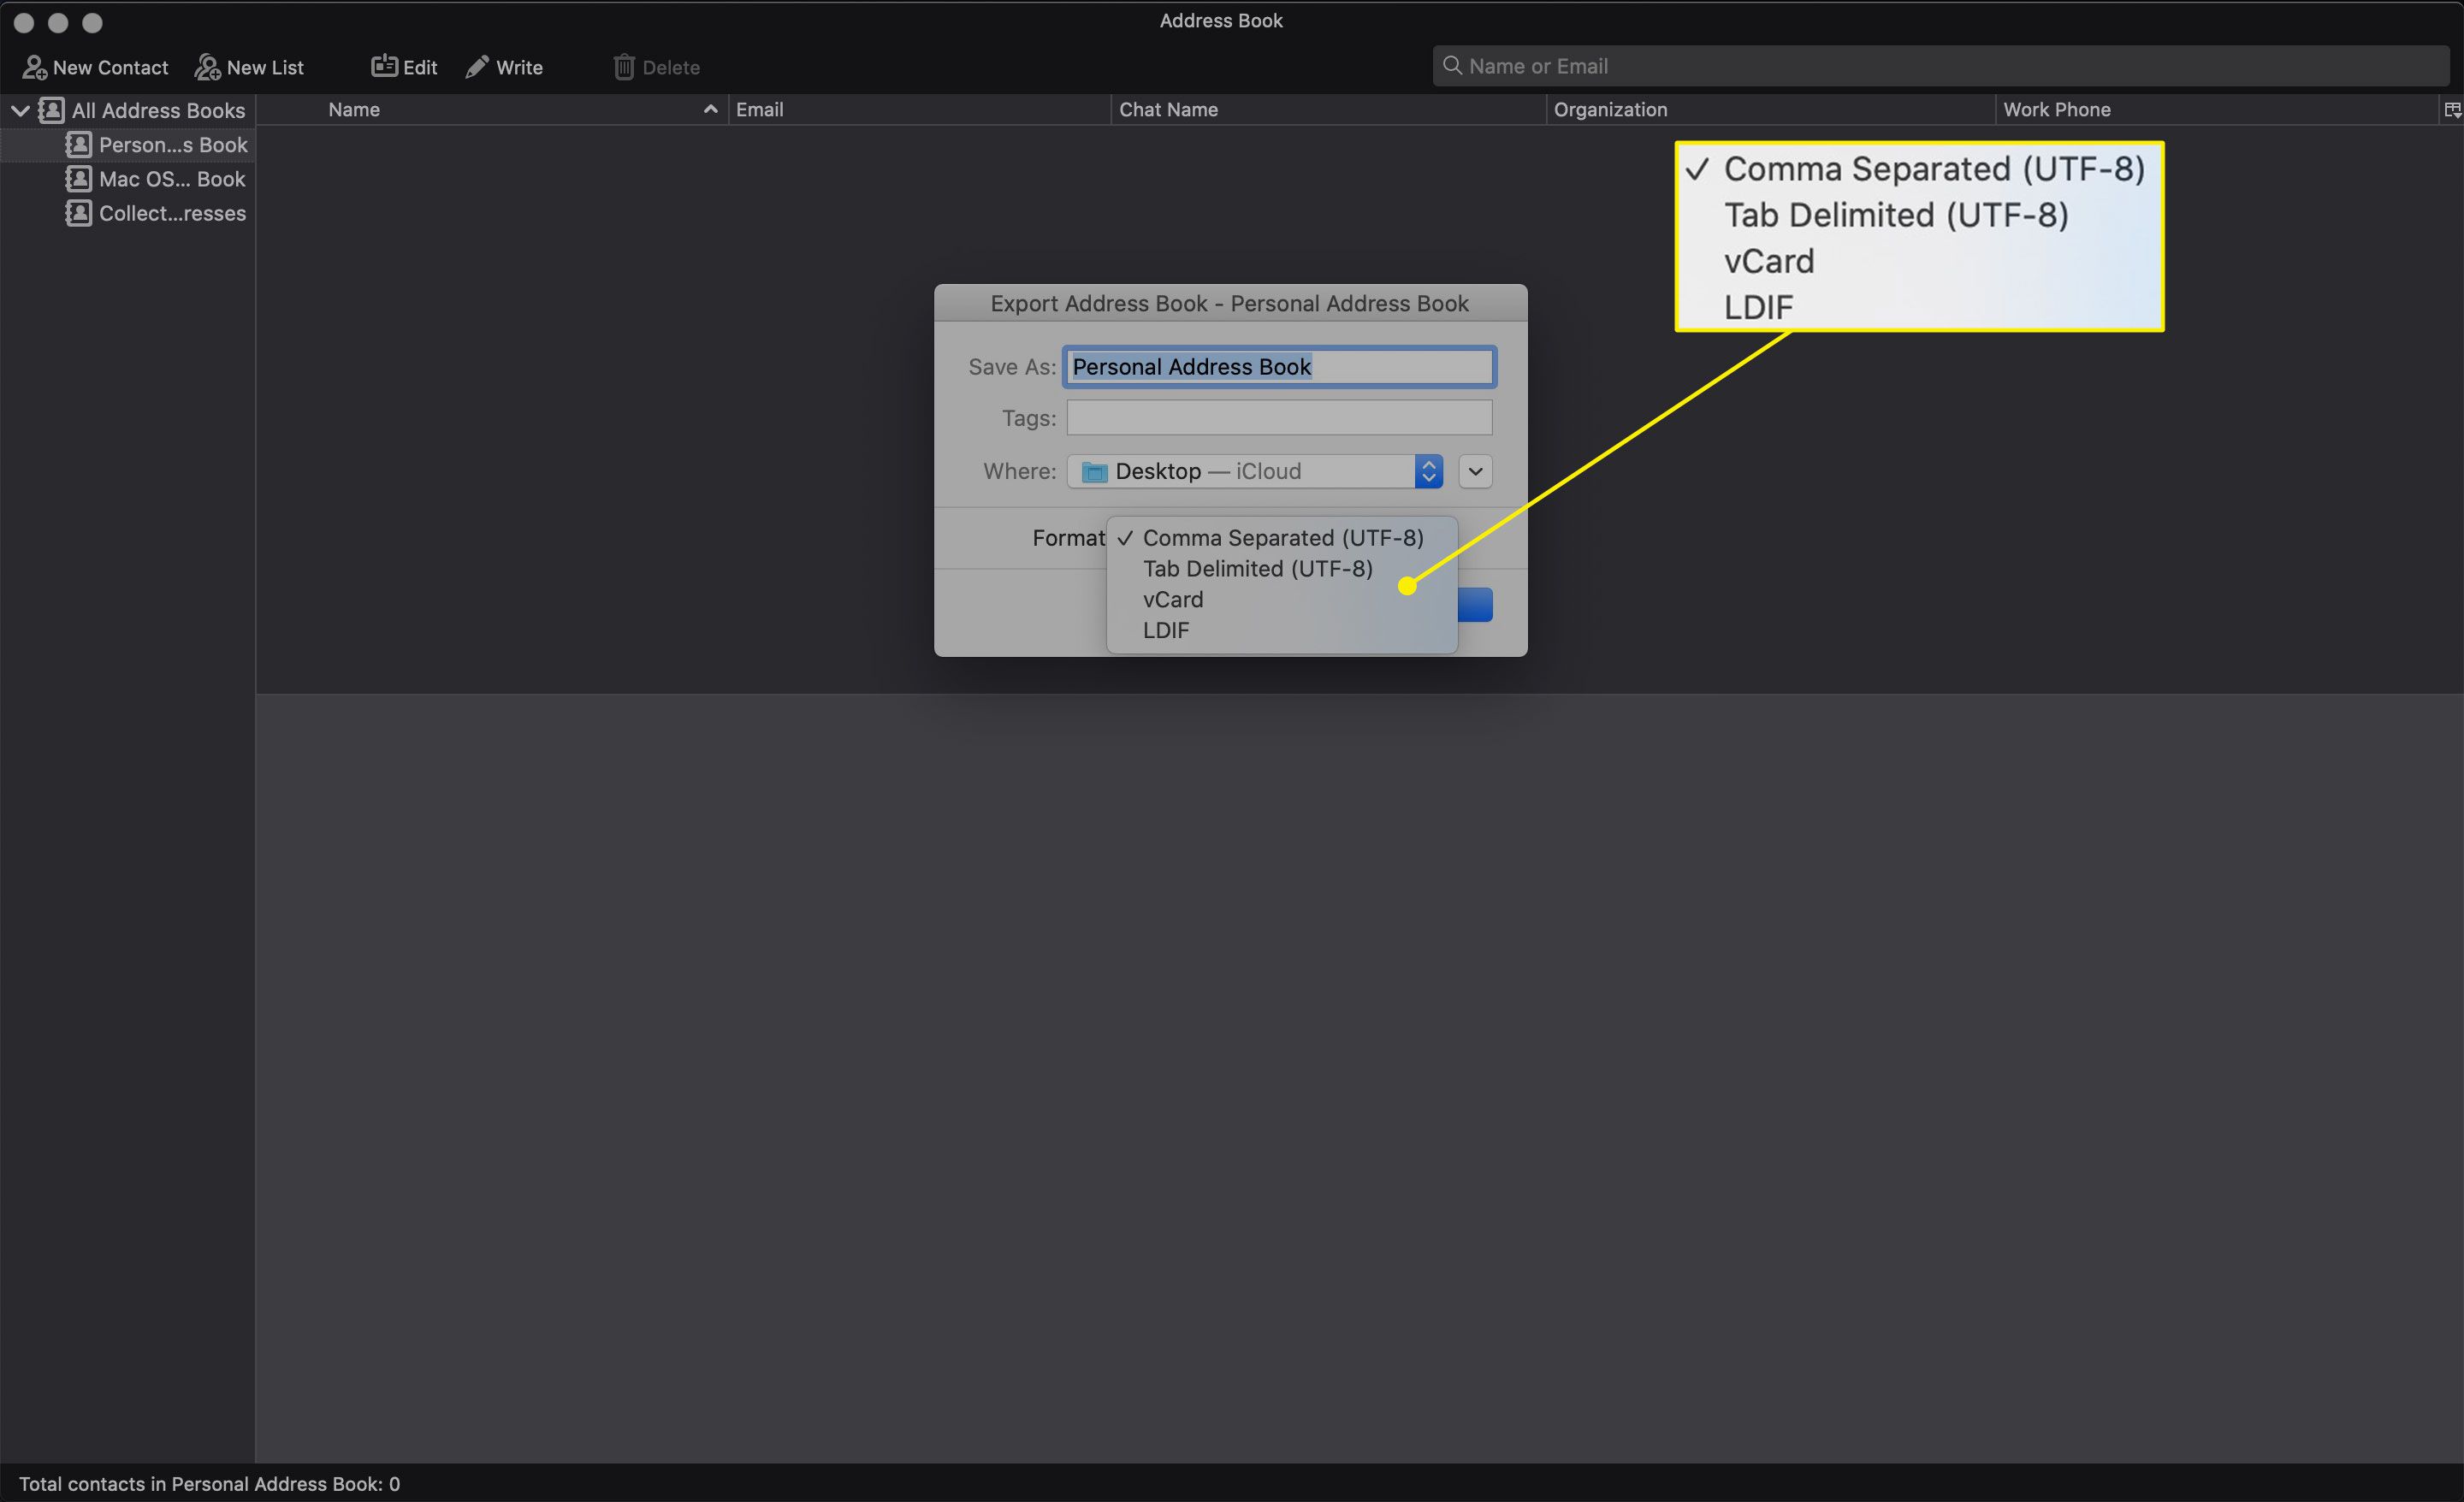The image size is (2464, 1502).
Task: Click the Delete trash toolbar button
Action: point(656,67)
